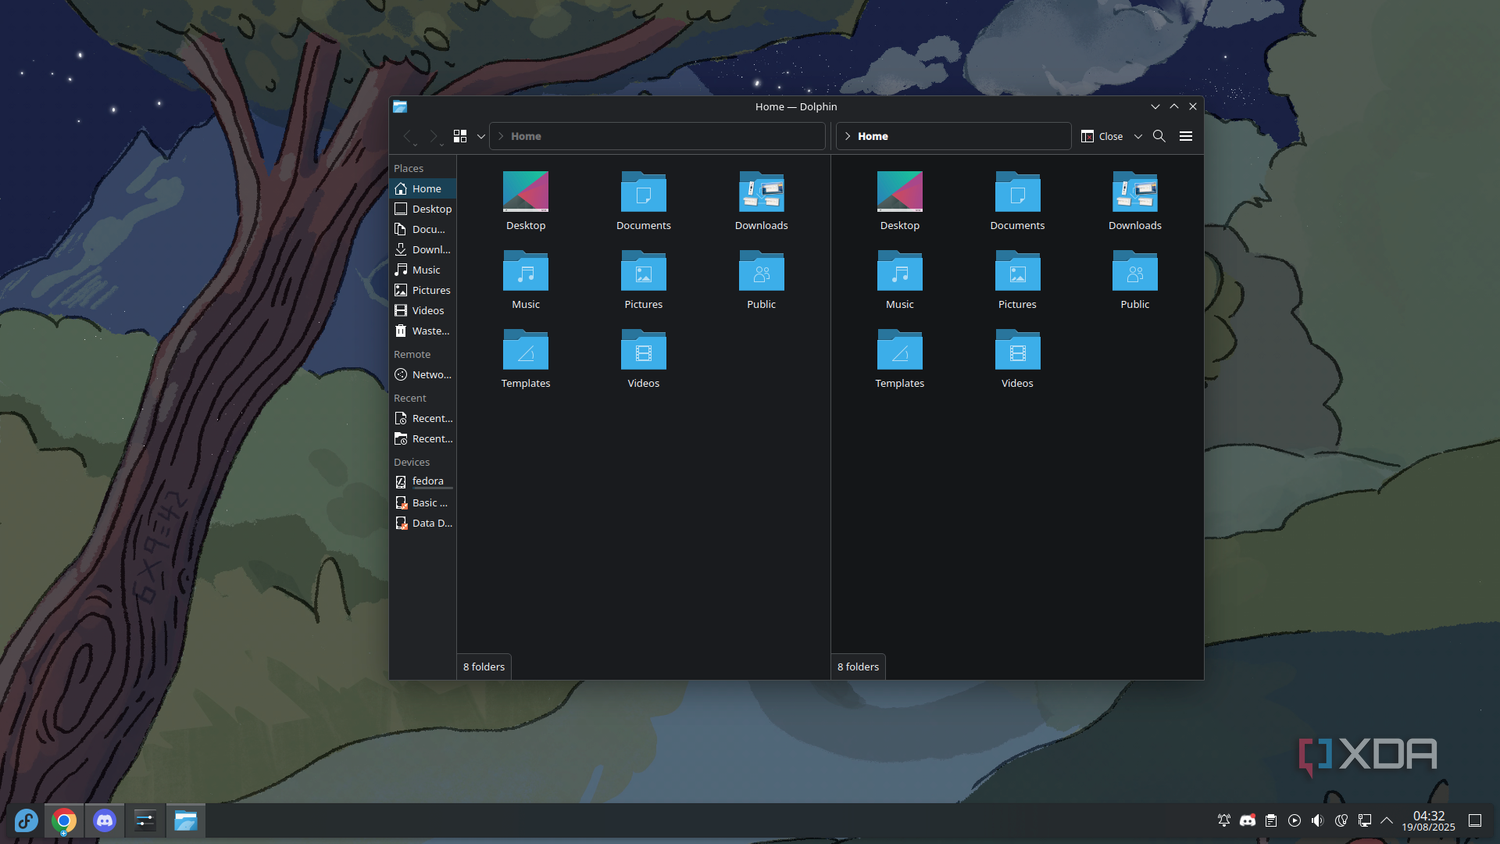
Task: Select Videos folder in right pane
Action: pos(1017,358)
